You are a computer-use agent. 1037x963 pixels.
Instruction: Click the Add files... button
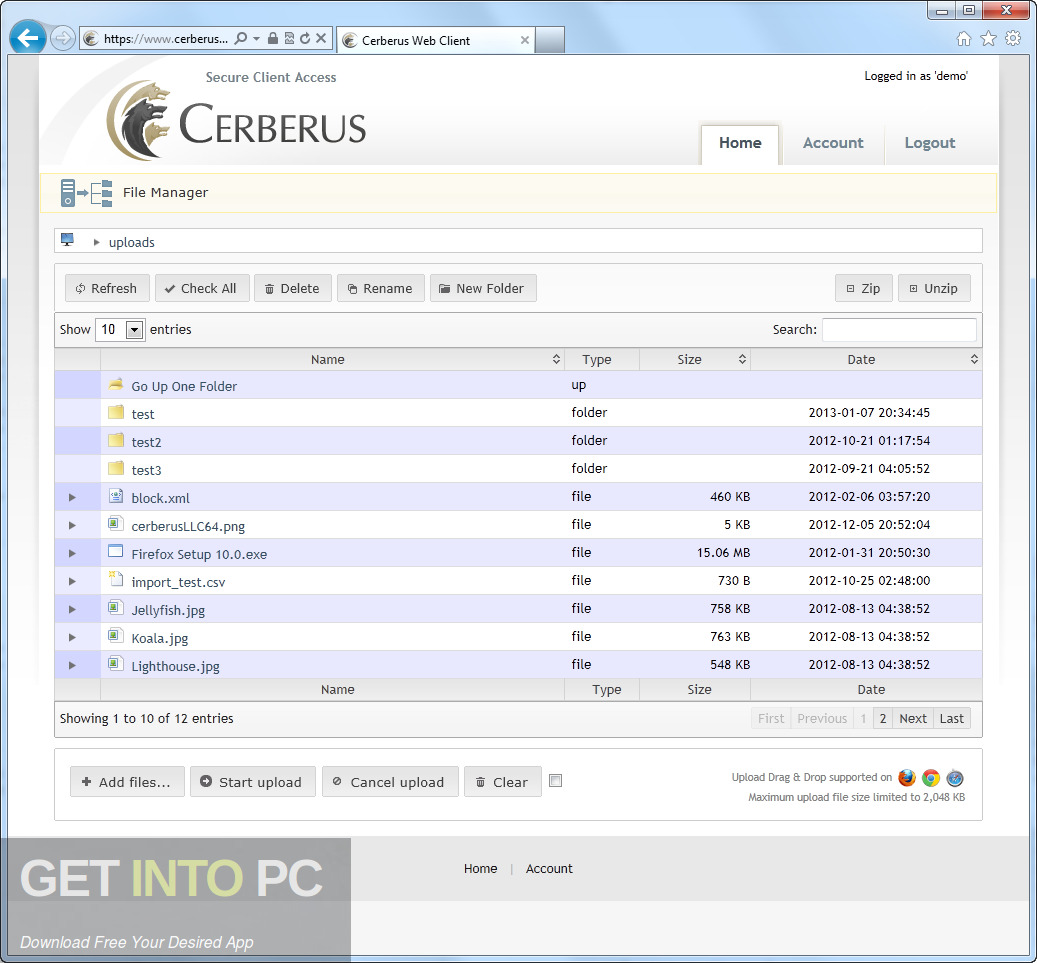point(127,782)
